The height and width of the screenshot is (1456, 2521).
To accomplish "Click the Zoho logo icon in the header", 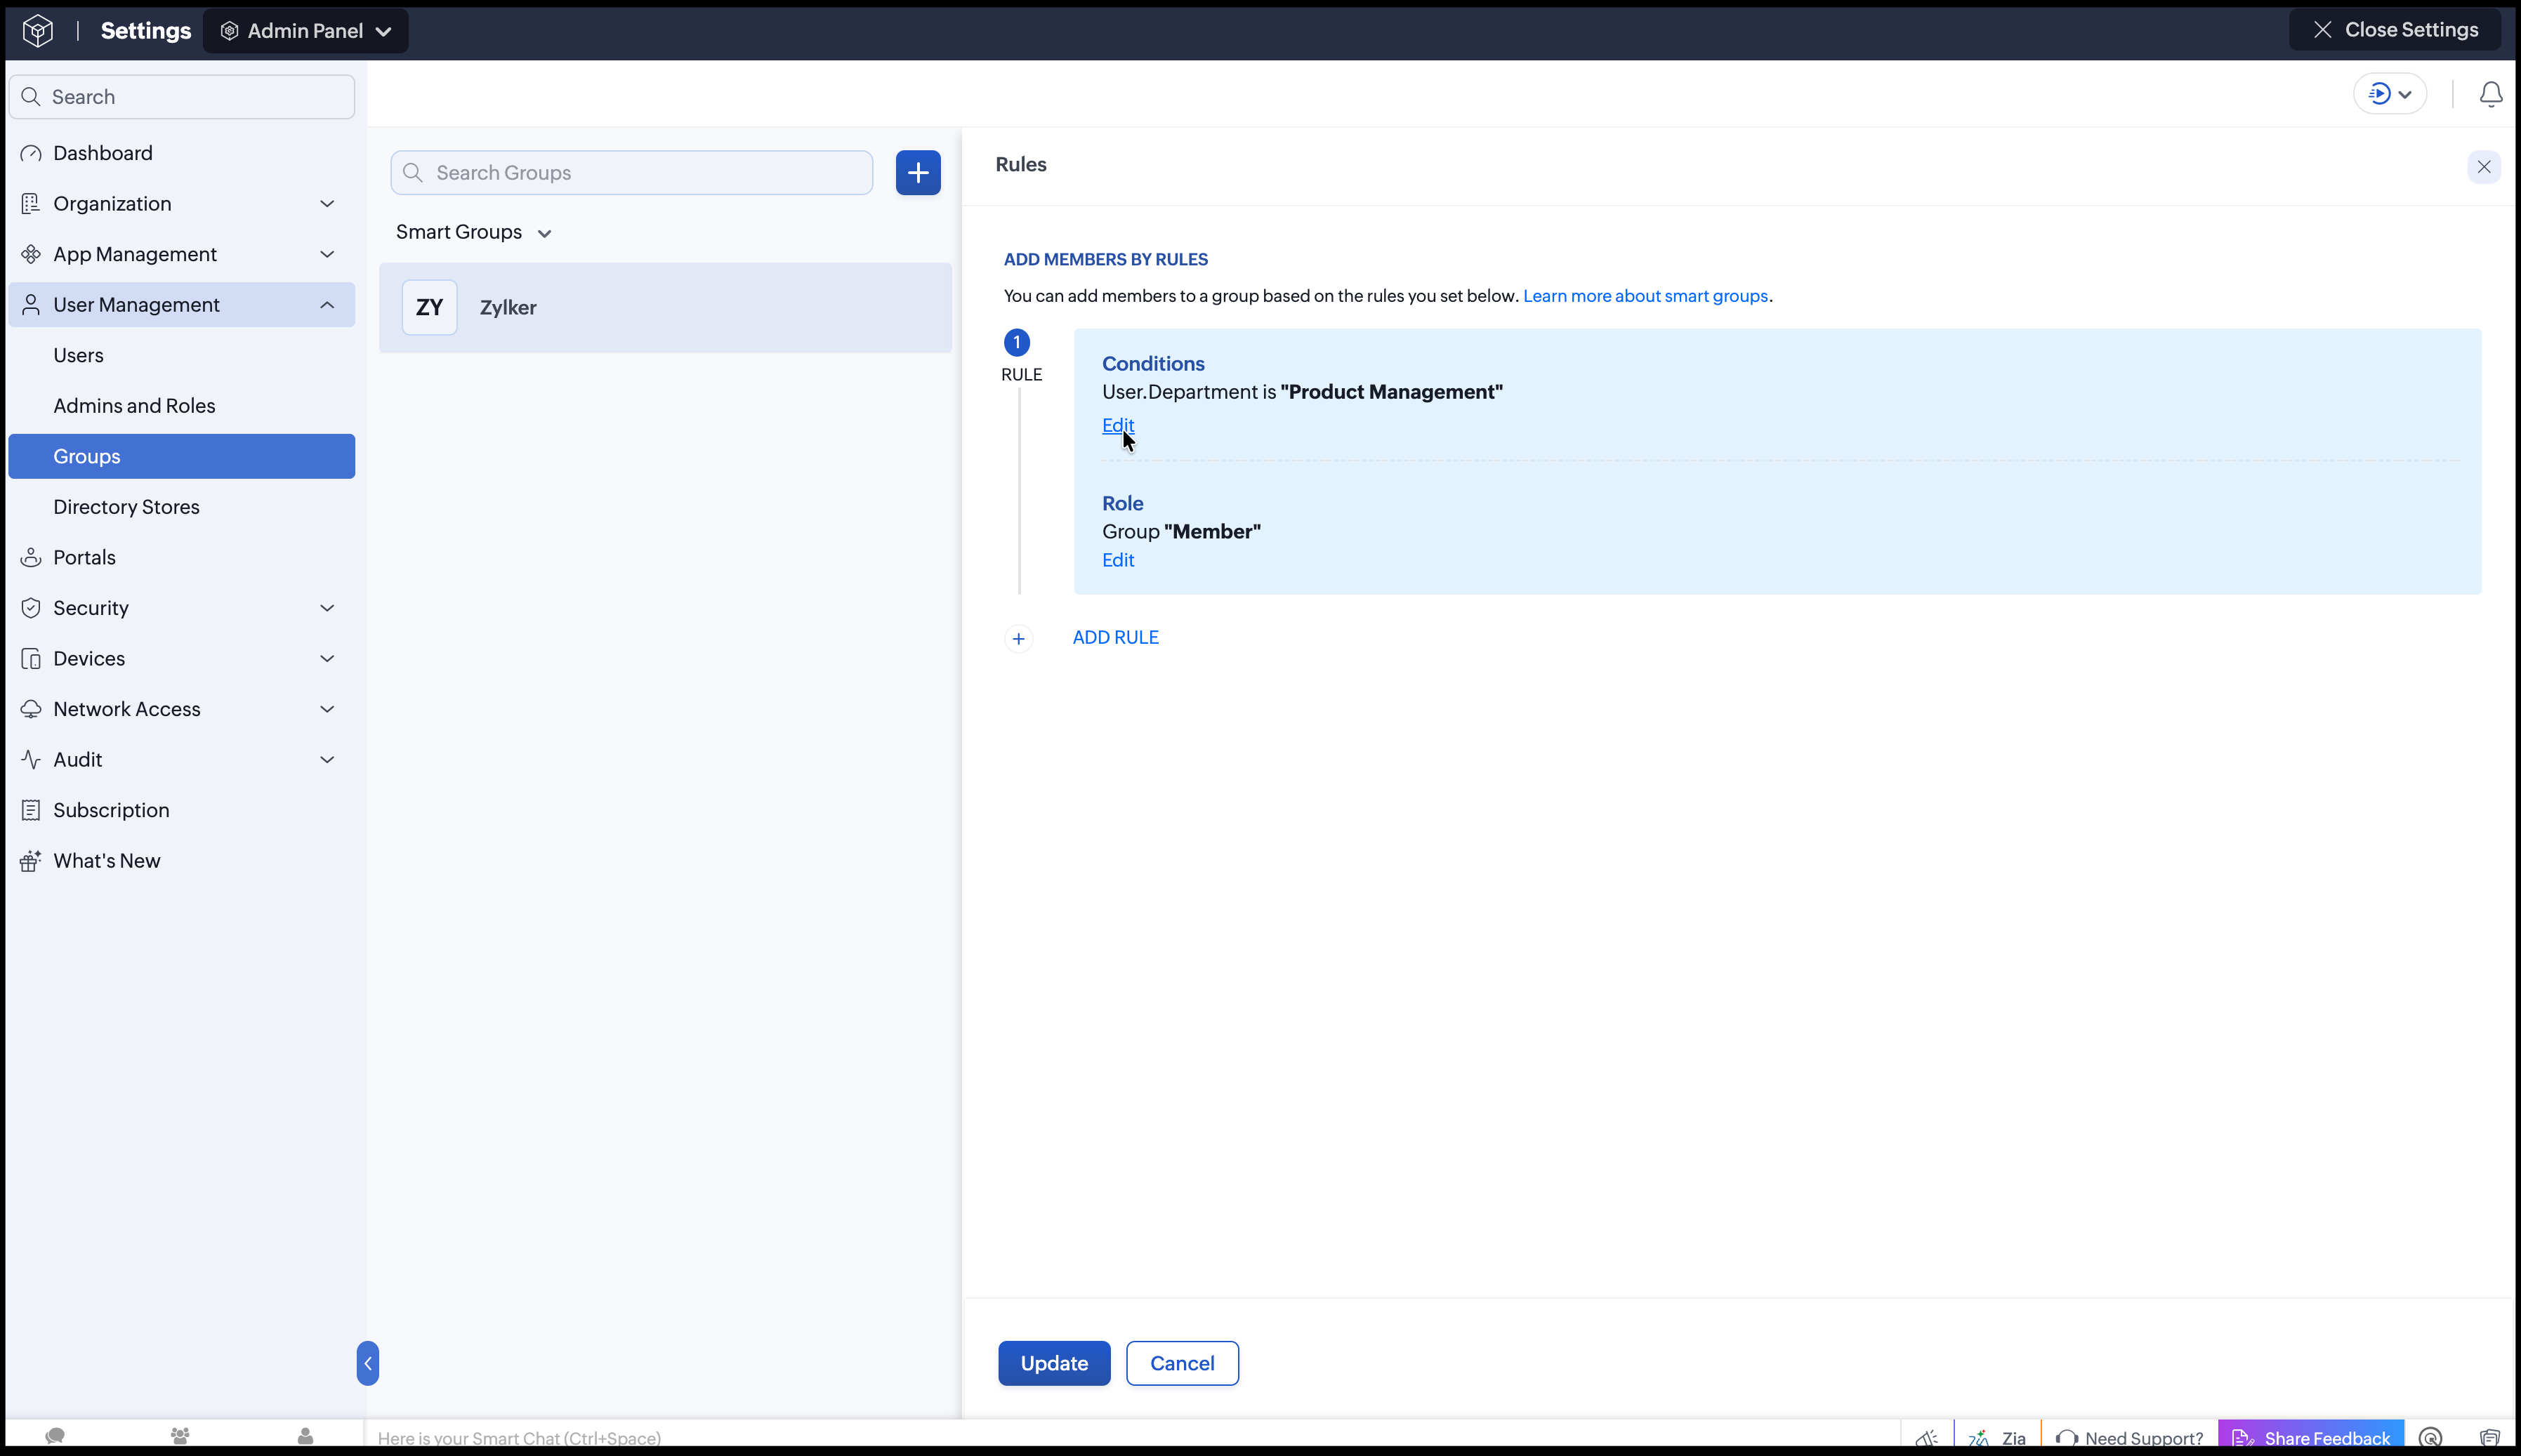I will (38, 31).
